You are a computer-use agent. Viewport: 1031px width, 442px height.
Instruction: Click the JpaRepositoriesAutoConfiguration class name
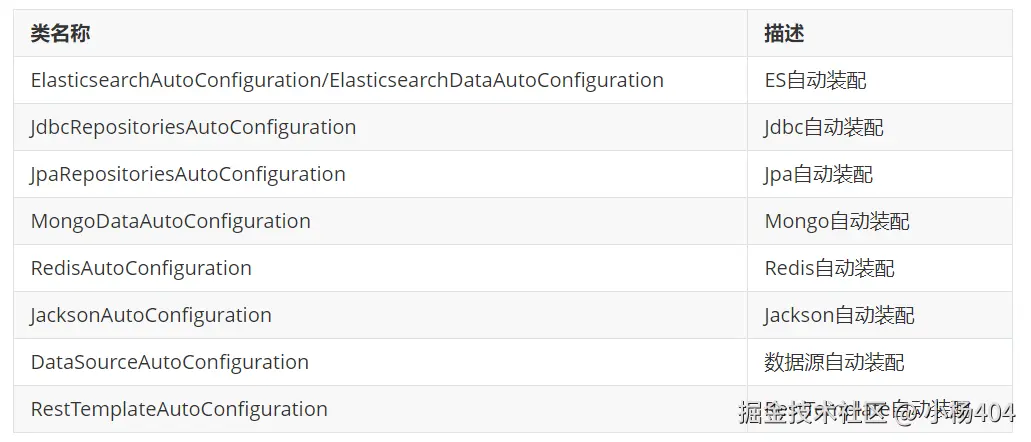pyautogui.click(x=188, y=174)
